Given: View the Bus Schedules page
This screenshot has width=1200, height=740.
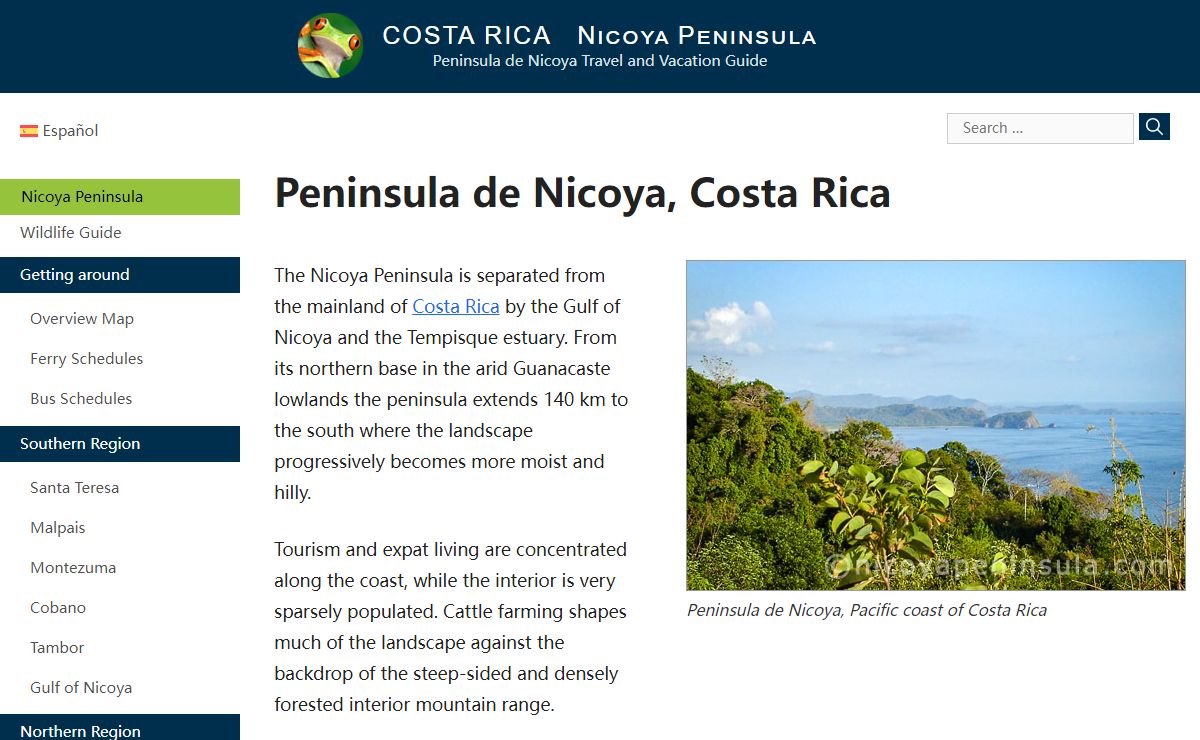Looking at the screenshot, I should (x=81, y=399).
